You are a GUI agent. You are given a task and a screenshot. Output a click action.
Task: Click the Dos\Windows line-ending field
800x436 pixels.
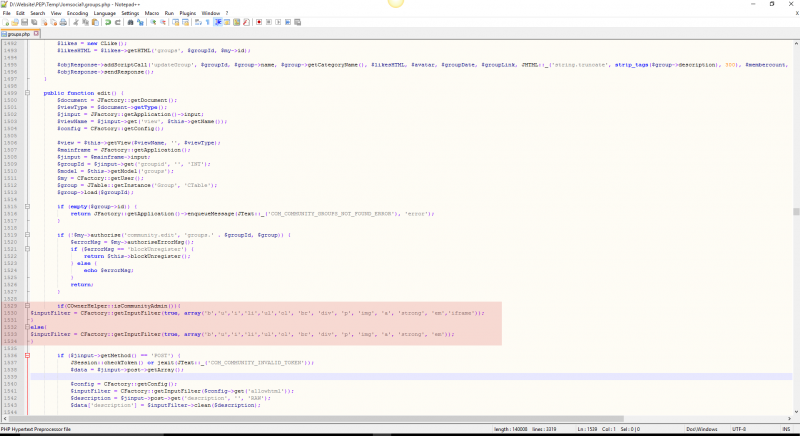click(x=702, y=429)
